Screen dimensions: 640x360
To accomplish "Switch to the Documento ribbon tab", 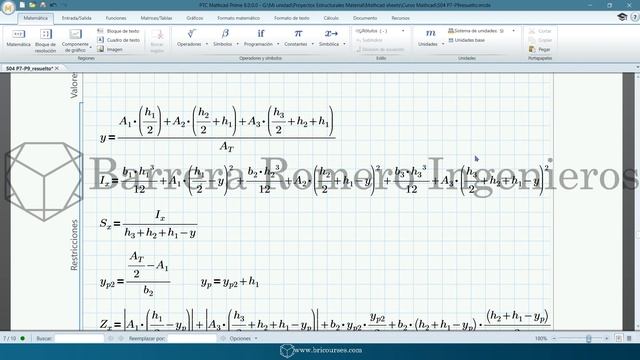I will (365, 18).
